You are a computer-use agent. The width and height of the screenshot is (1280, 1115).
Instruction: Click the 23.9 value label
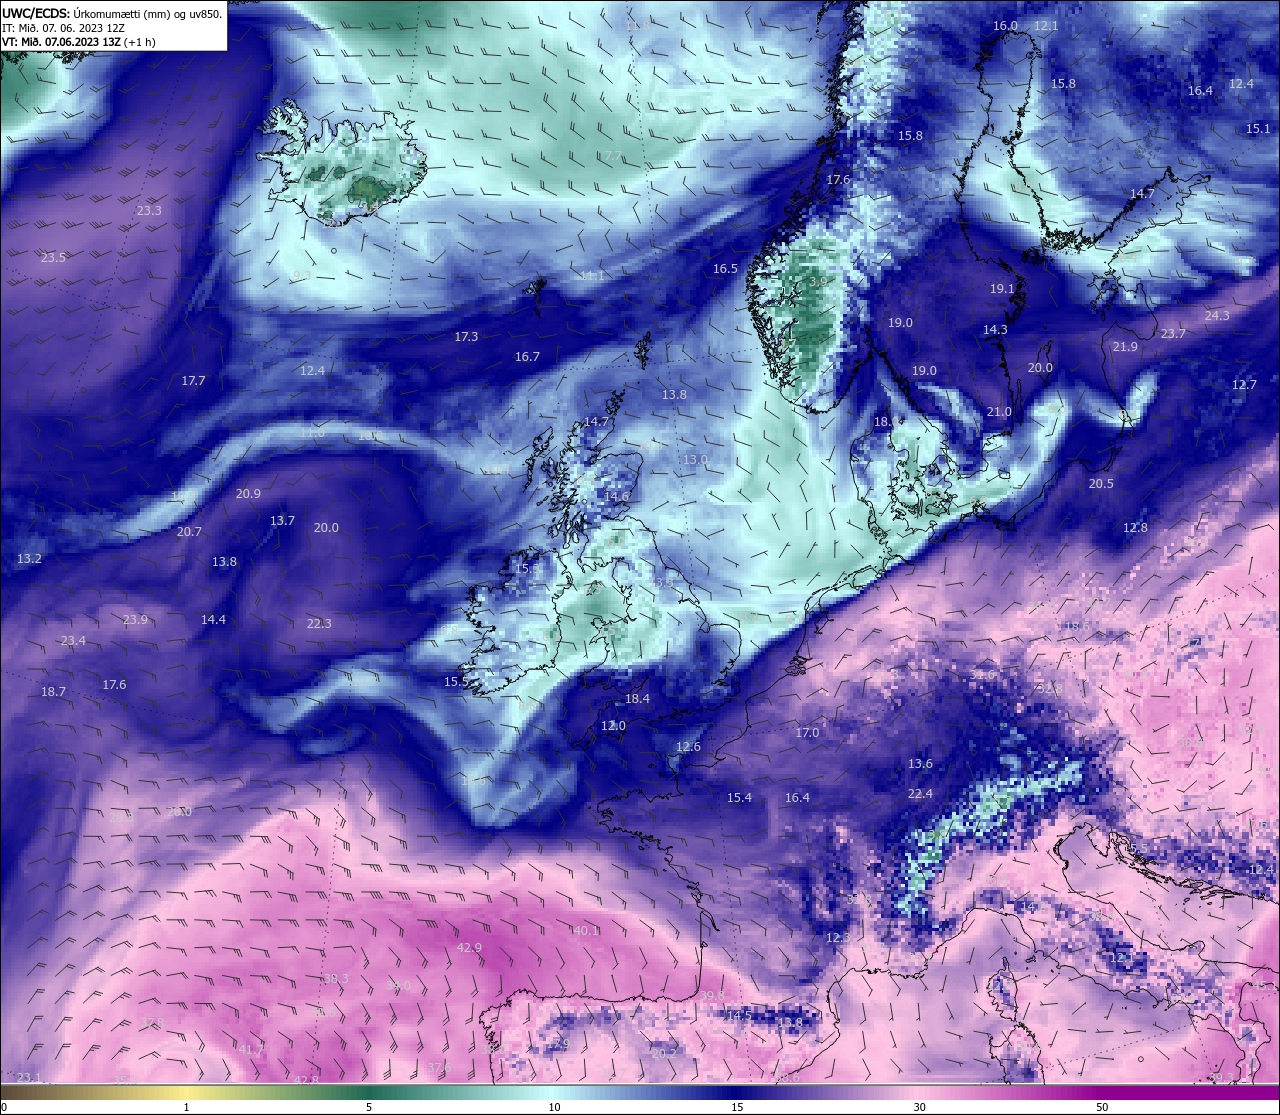pyautogui.click(x=135, y=619)
